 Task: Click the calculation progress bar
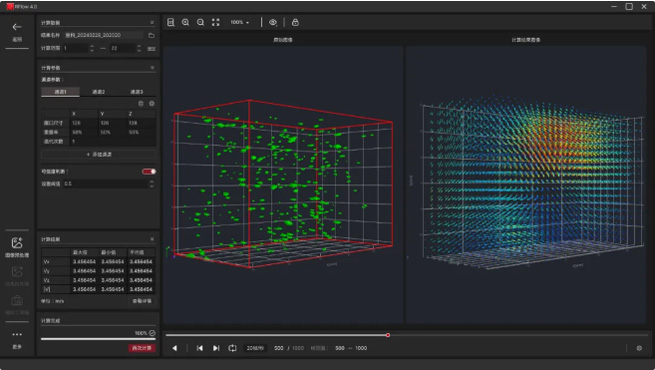pyautogui.click(x=98, y=339)
